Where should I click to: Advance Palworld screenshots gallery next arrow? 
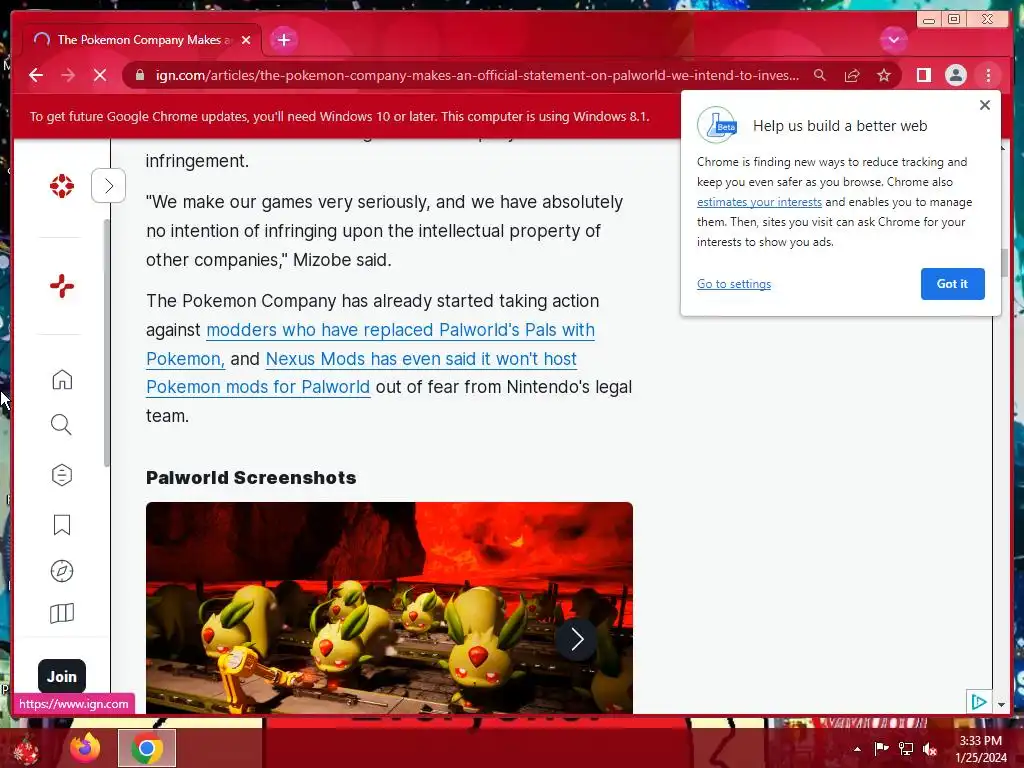(577, 639)
